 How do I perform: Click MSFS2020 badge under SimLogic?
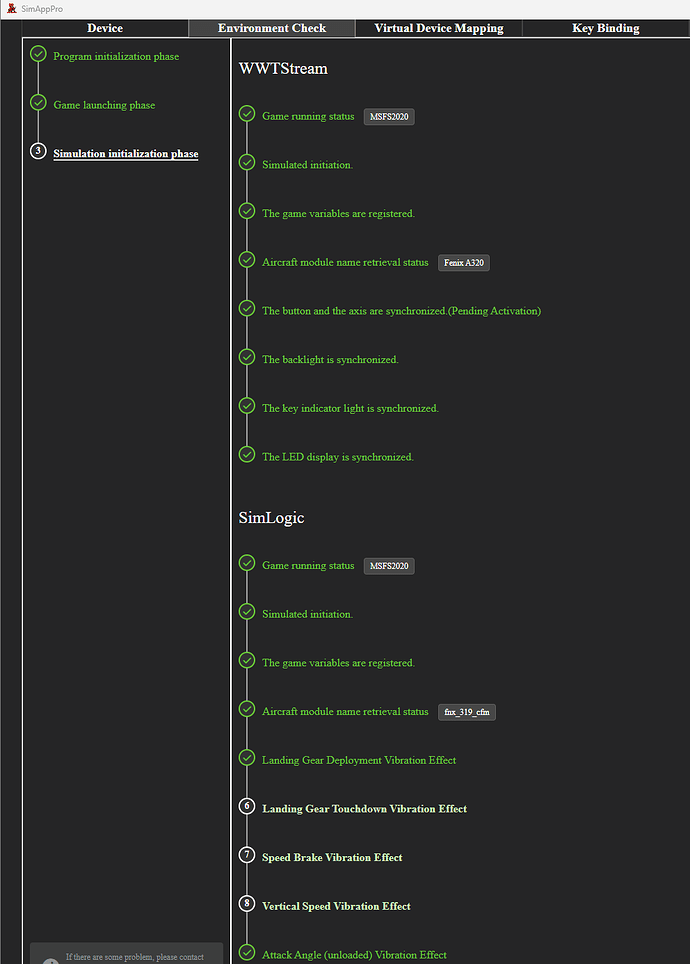tap(389, 566)
